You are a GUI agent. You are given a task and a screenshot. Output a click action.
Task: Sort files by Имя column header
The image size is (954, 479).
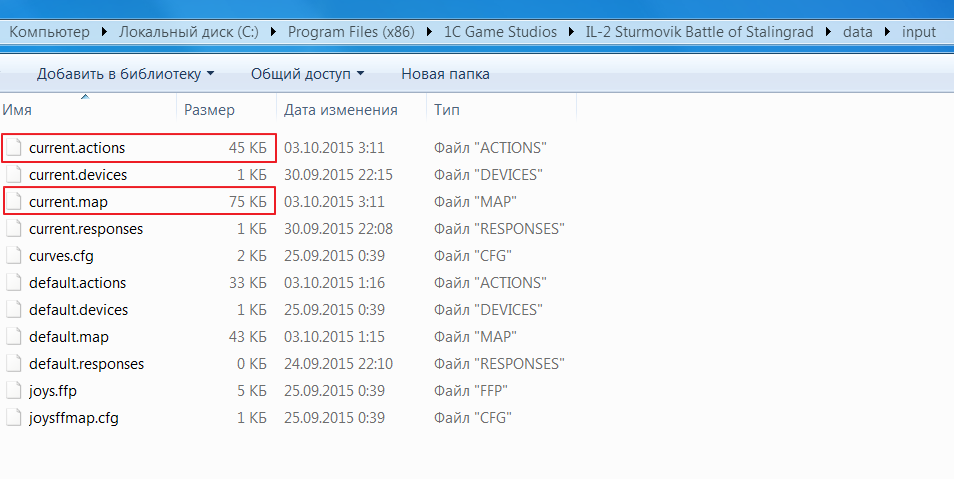pyautogui.click(x=88, y=110)
